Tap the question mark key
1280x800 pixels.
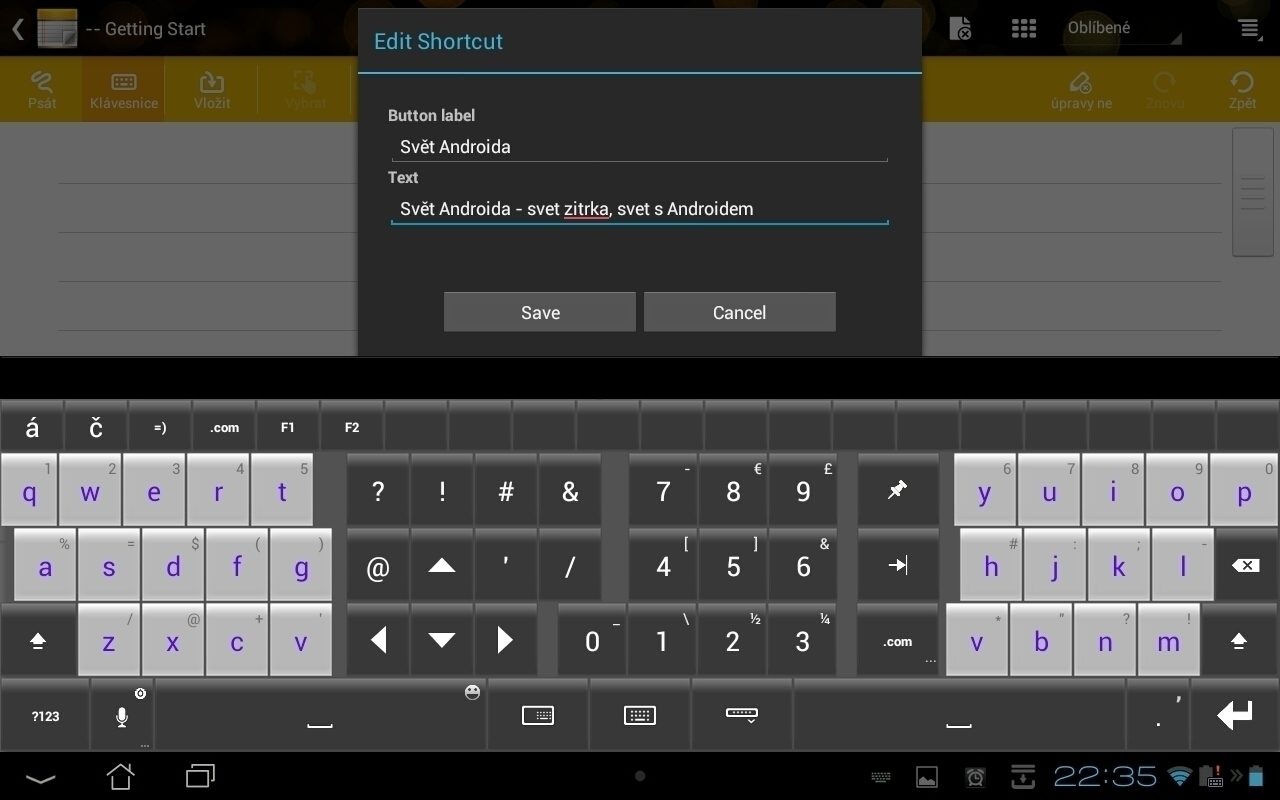378,490
